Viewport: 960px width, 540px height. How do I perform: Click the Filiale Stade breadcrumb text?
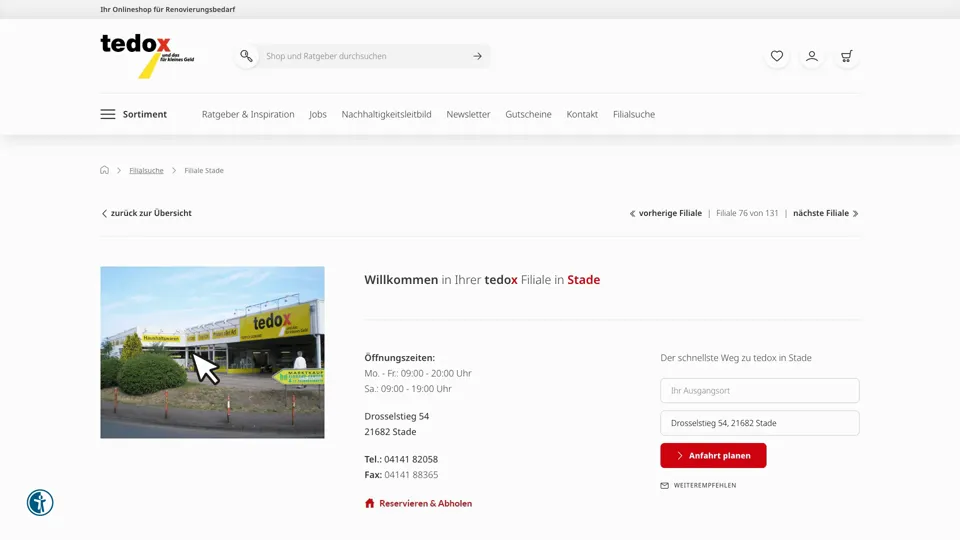point(204,171)
